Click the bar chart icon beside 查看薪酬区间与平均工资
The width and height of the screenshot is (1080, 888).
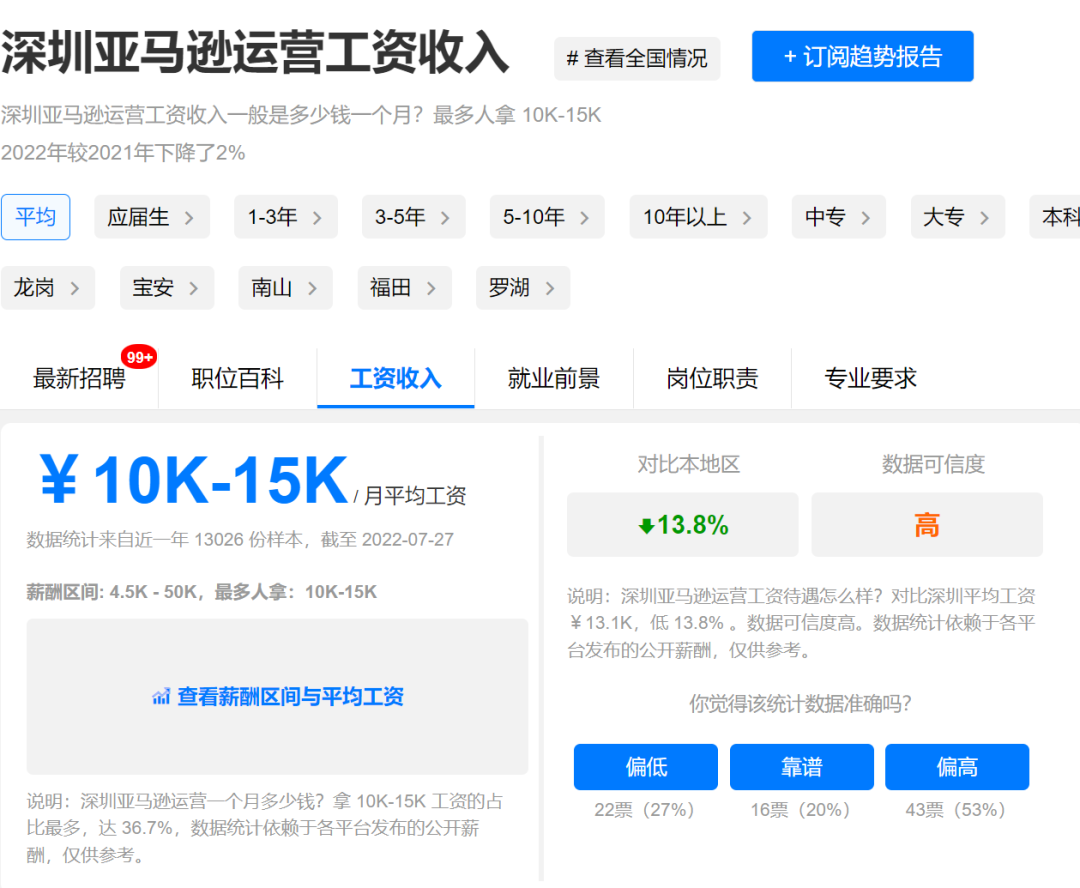(x=161, y=697)
